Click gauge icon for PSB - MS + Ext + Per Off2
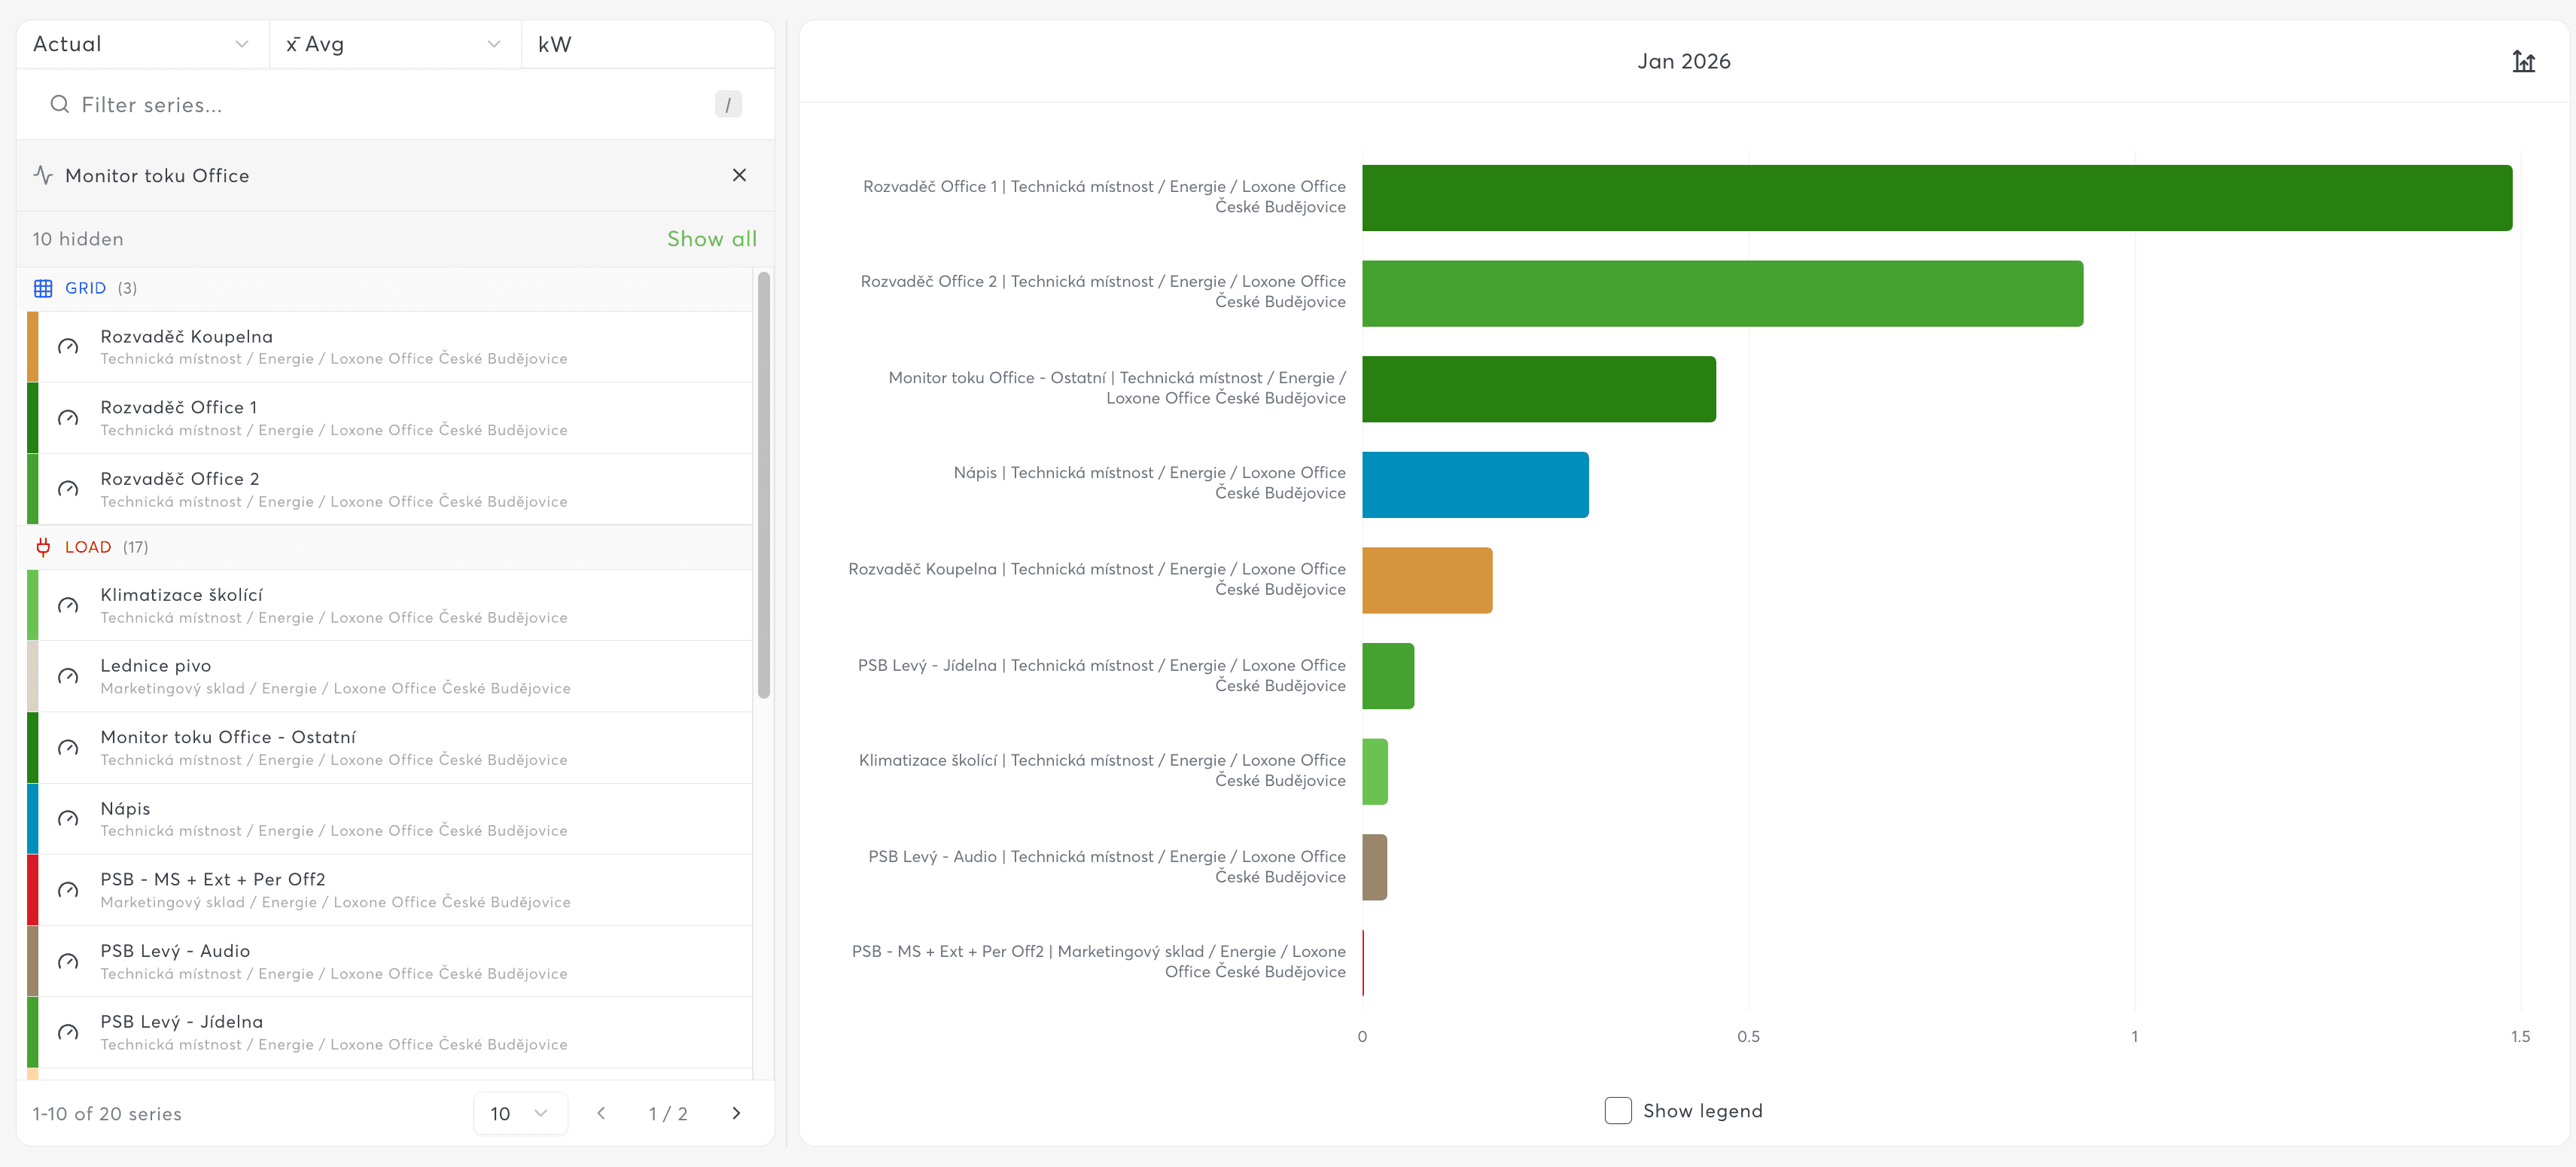The width and height of the screenshot is (2576, 1167). [x=68, y=890]
